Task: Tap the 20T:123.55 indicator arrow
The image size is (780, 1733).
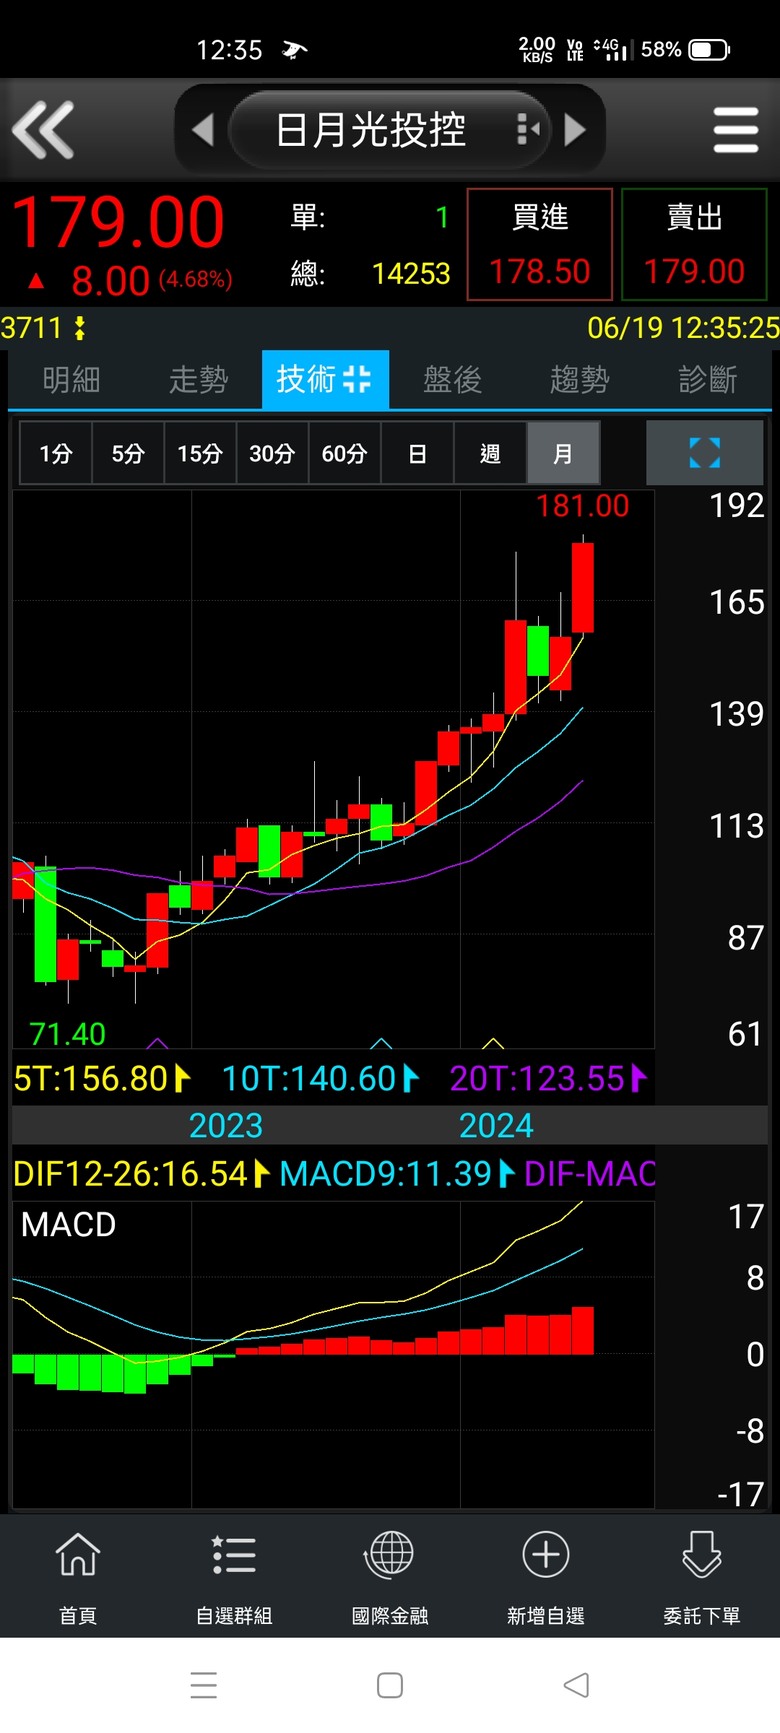Action: coord(639,1078)
